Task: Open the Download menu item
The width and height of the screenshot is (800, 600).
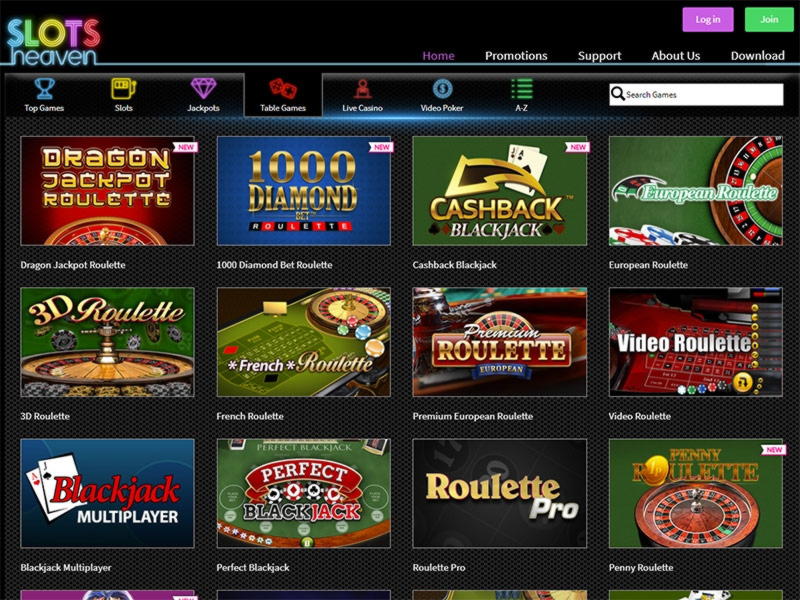Action: 758,56
